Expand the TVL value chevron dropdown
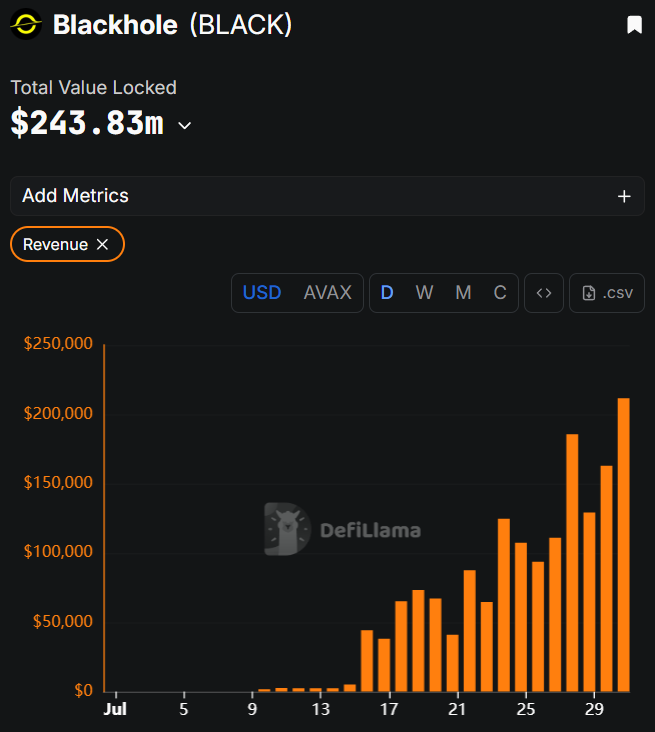 point(185,126)
